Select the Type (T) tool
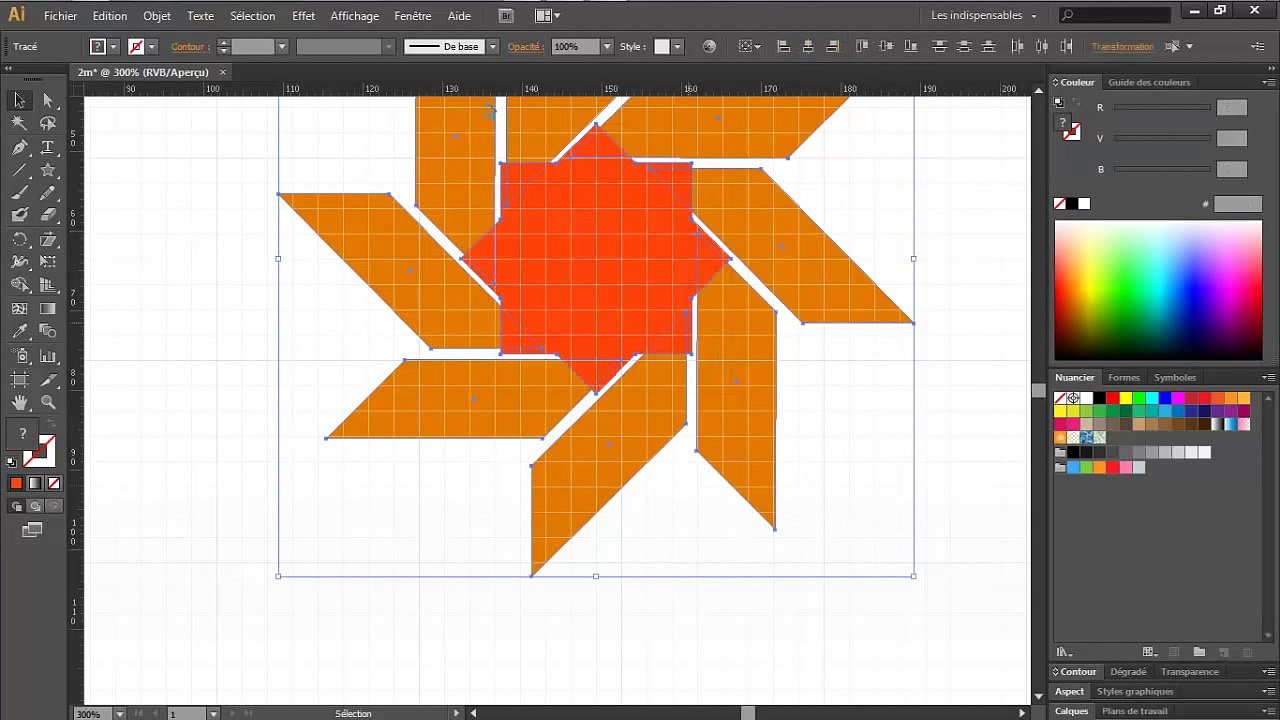Viewport: 1280px width, 720px height. [48, 147]
